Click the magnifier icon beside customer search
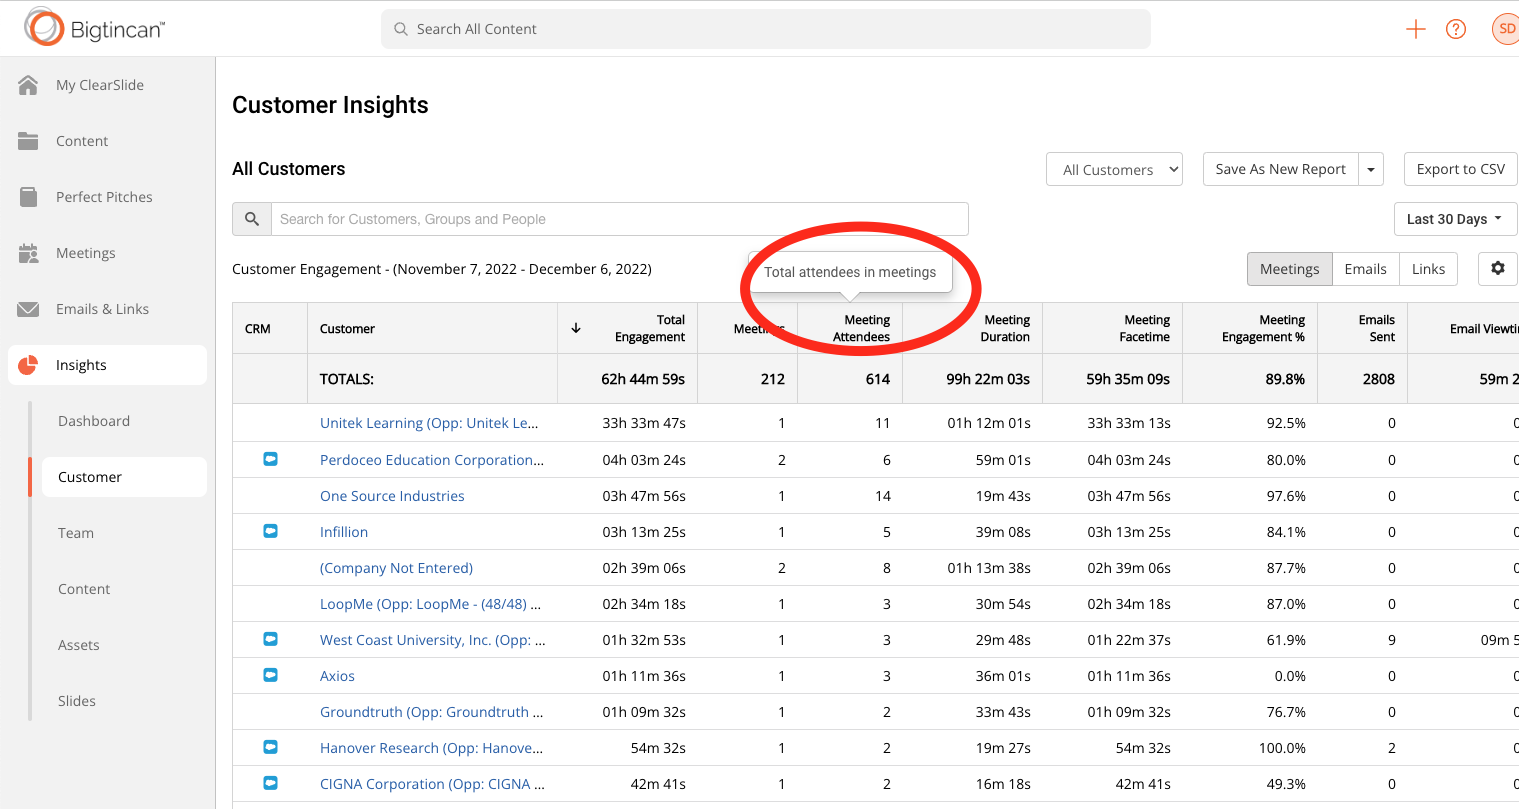The image size is (1519, 809). click(x=252, y=219)
